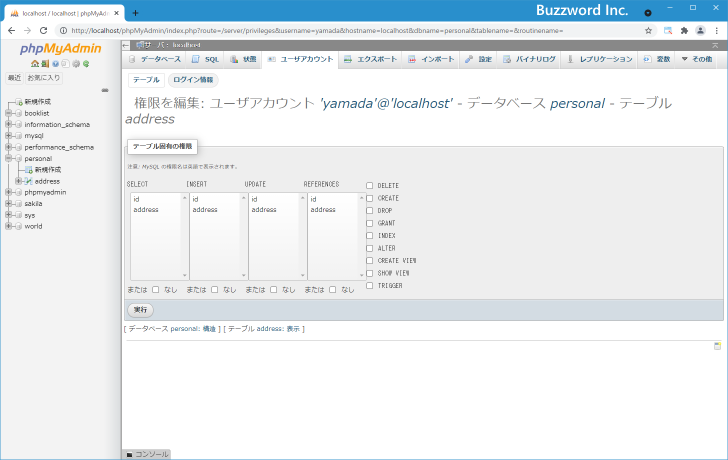This screenshot has height=460, width=728.
Task: Tick the CREATE VIEW checkbox
Action: coord(370,261)
